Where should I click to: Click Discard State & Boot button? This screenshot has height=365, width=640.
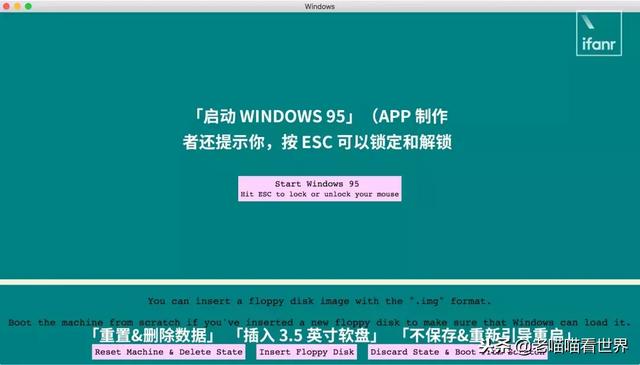click(458, 352)
